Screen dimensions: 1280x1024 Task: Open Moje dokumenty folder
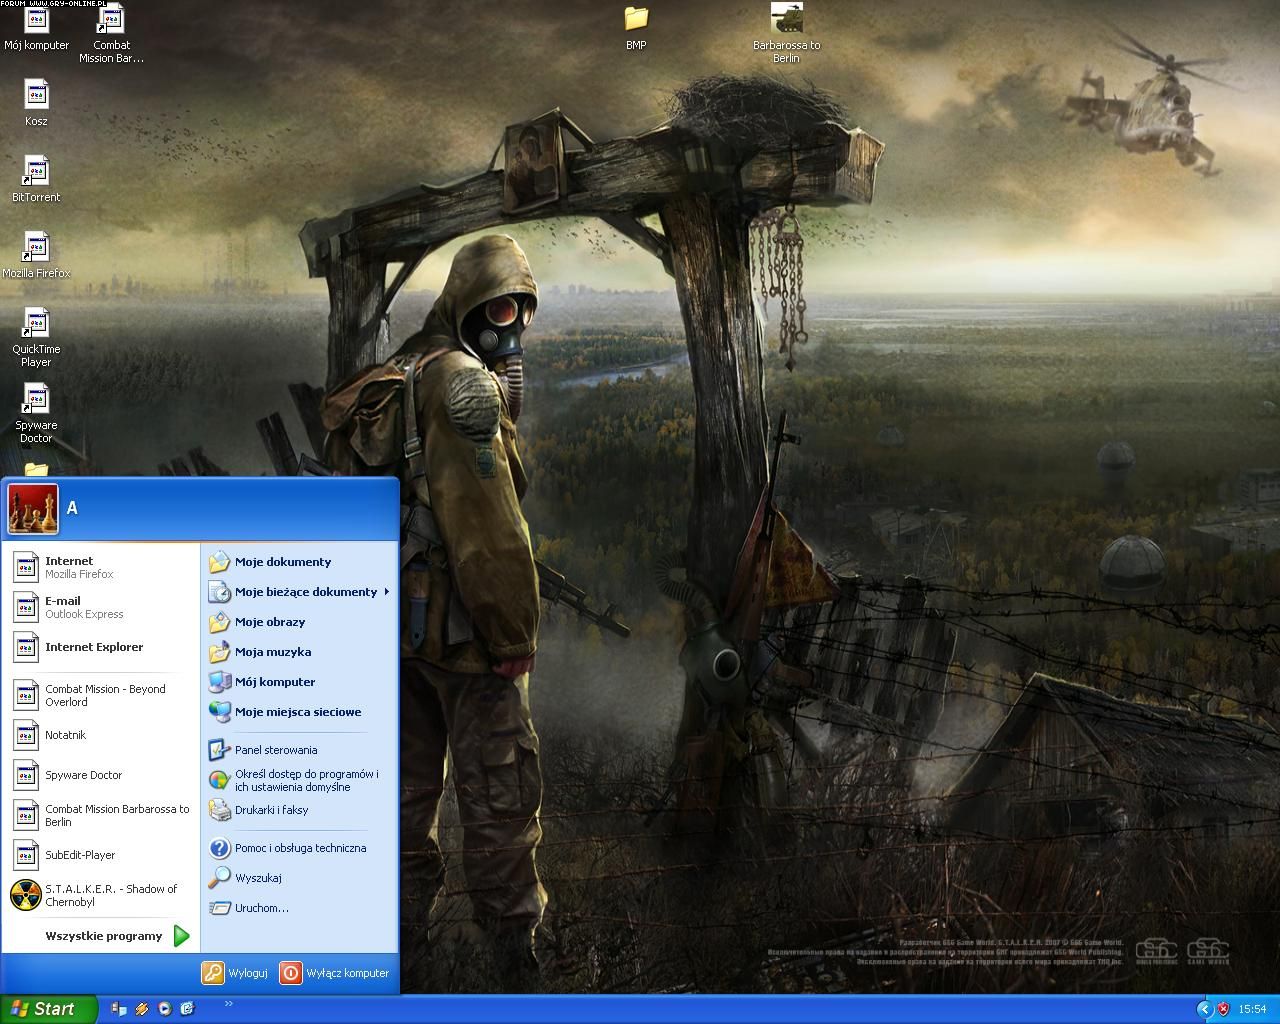pyautogui.click(x=299, y=562)
